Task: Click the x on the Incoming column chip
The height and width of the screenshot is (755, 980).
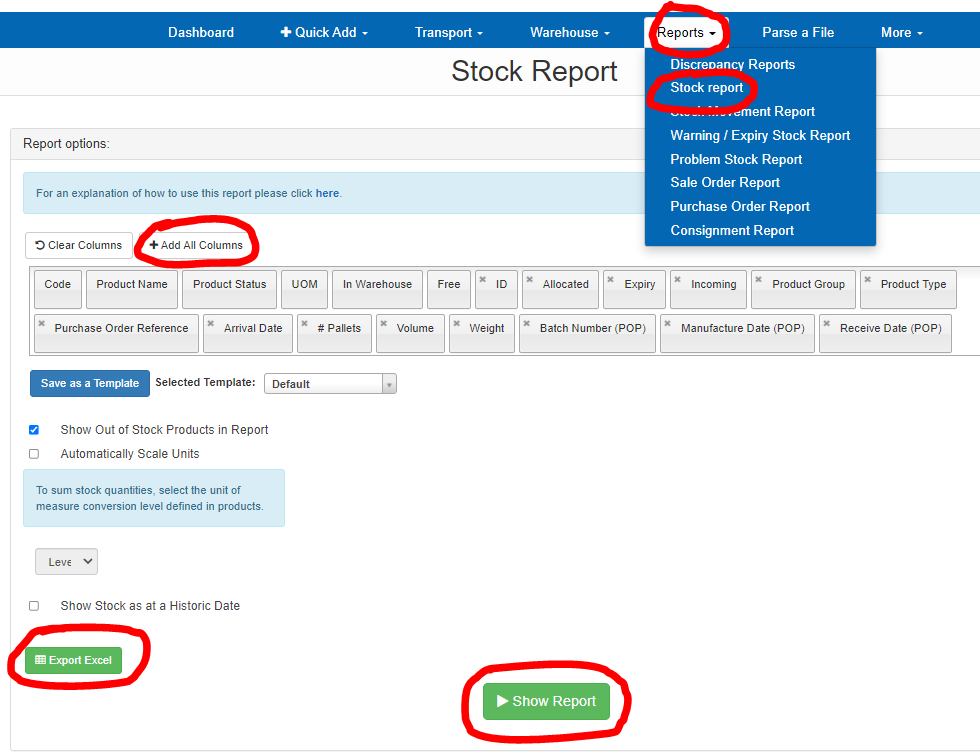Action: click(676, 279)
